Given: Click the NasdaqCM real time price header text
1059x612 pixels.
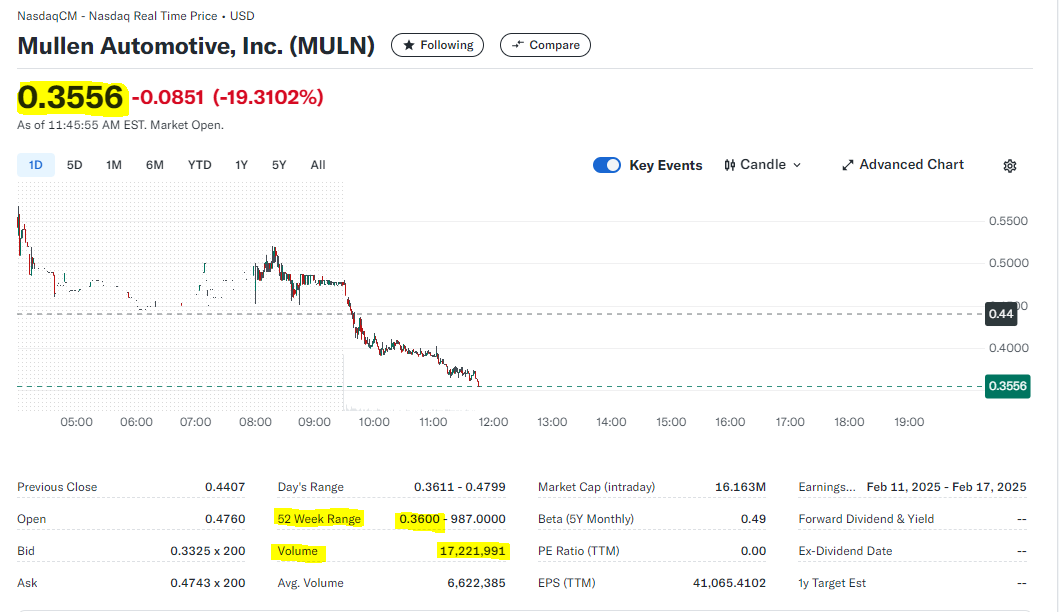Looking at the screenshot, I should point(136,16).
